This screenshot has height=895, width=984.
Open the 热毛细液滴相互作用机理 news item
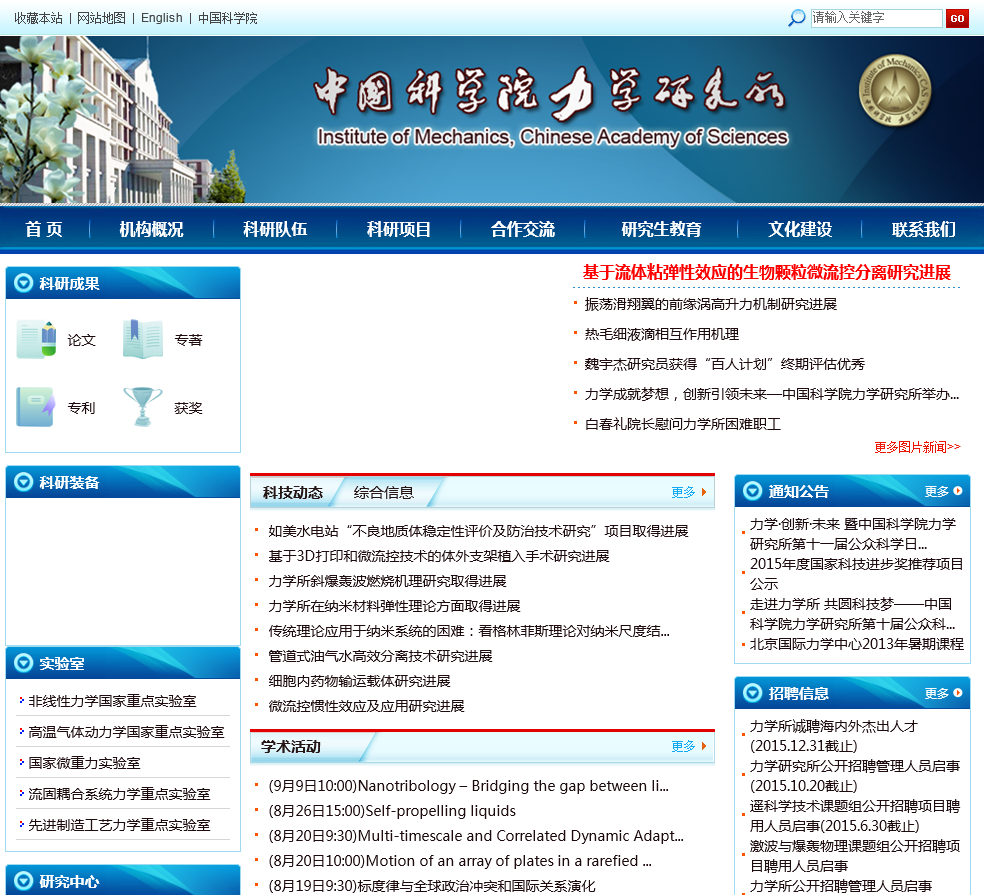[x=661, y=334]
